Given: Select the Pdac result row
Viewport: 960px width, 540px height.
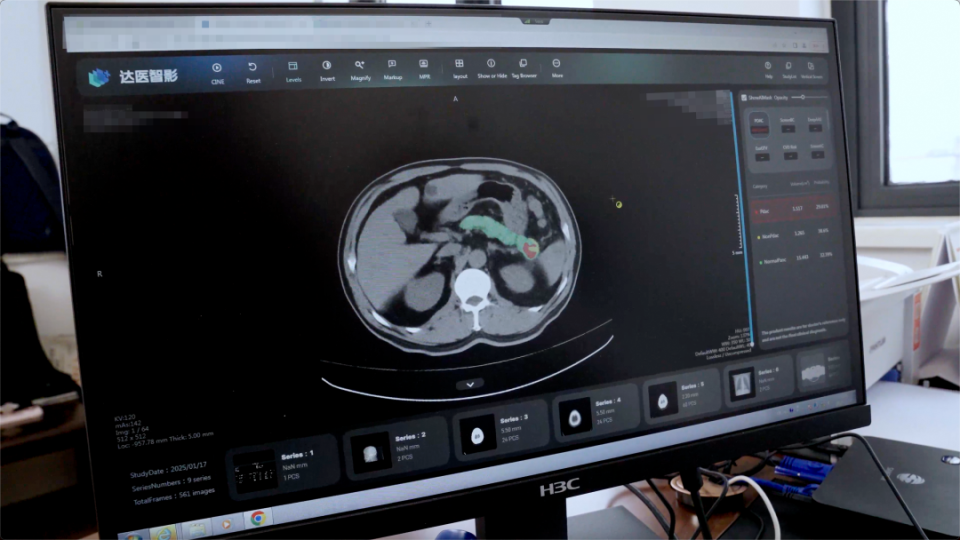Looking at the screenshot, I should click(794, 209).
